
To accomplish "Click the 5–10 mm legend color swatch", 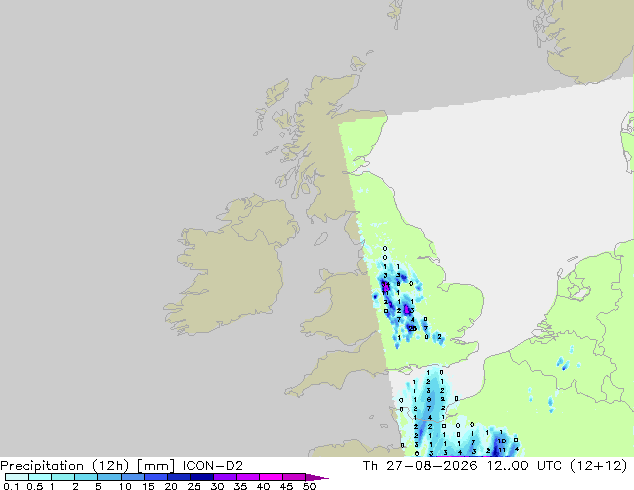I will tap(109, 477).
